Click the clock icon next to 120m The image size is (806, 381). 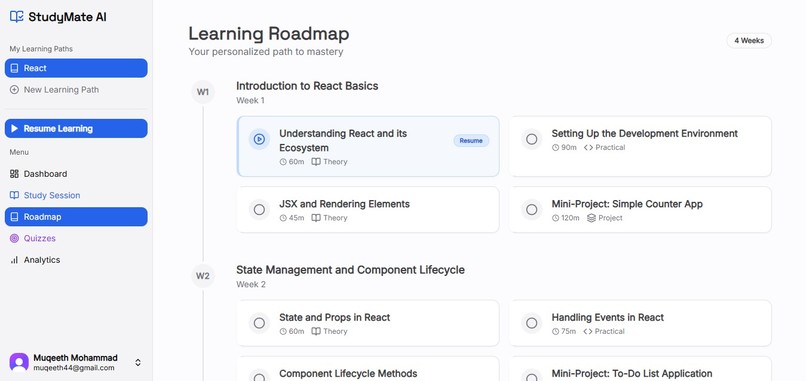555,218
